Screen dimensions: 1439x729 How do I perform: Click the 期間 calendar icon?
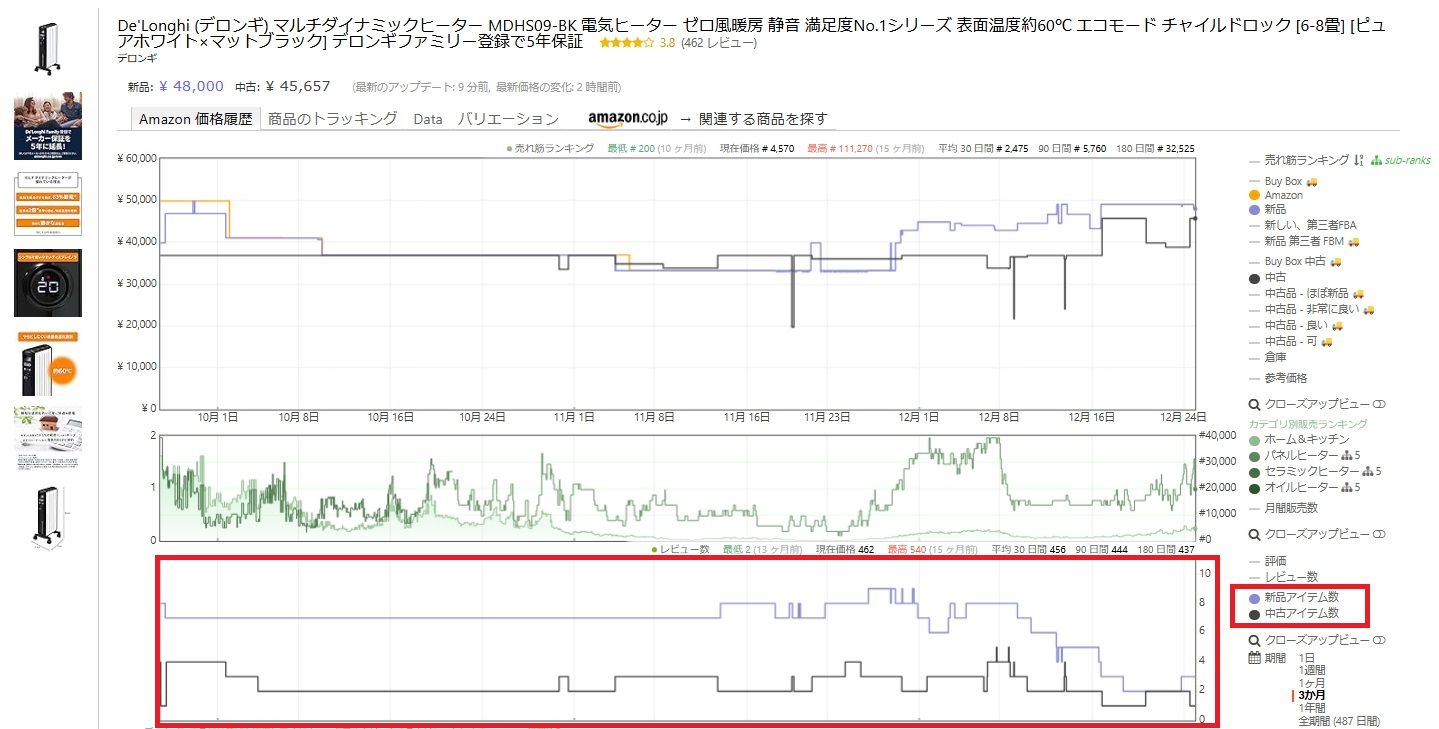tap(1255, 658)
